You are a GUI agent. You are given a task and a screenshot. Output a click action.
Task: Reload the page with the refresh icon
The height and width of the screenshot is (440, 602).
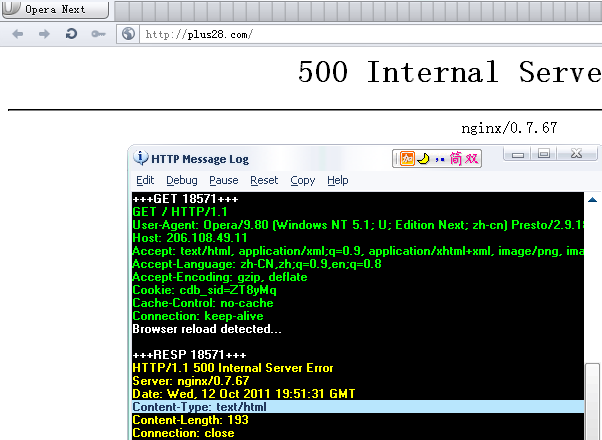[71, 34]
